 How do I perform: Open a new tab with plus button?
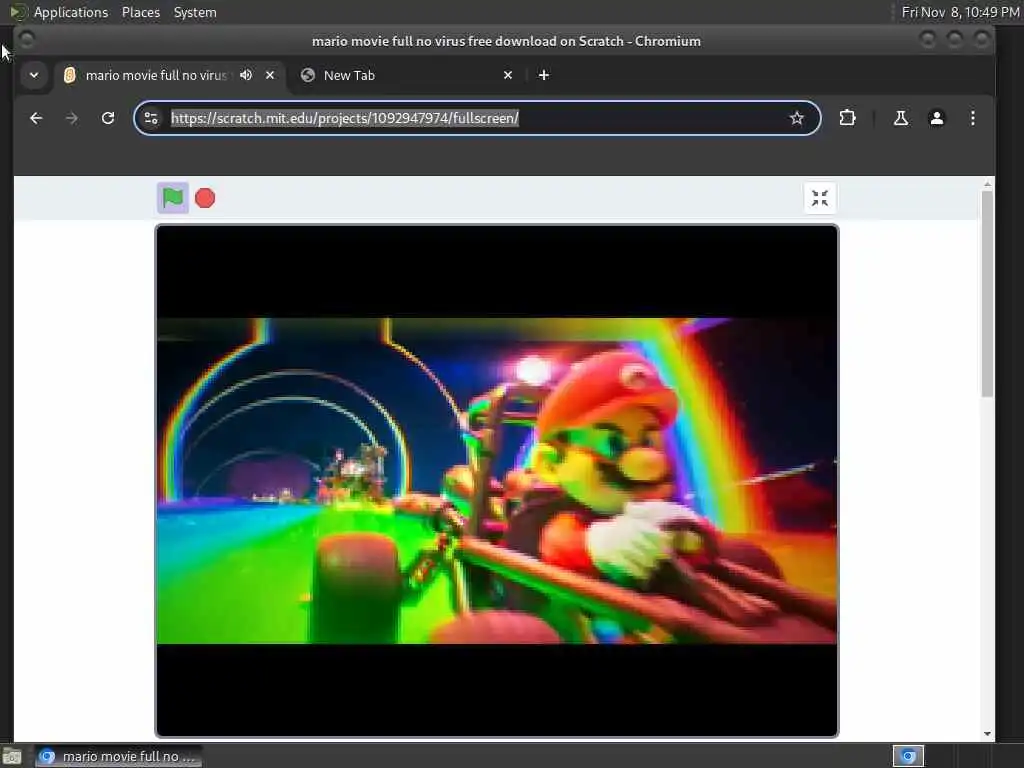coord(543,75)
